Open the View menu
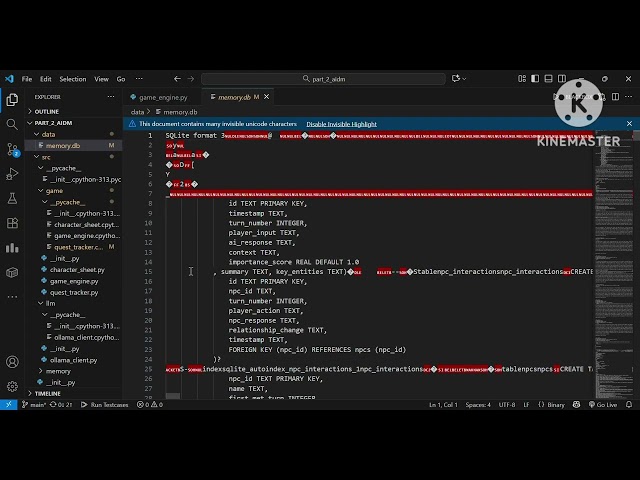Viewport: 640px width, 480px height. (101, 79)
